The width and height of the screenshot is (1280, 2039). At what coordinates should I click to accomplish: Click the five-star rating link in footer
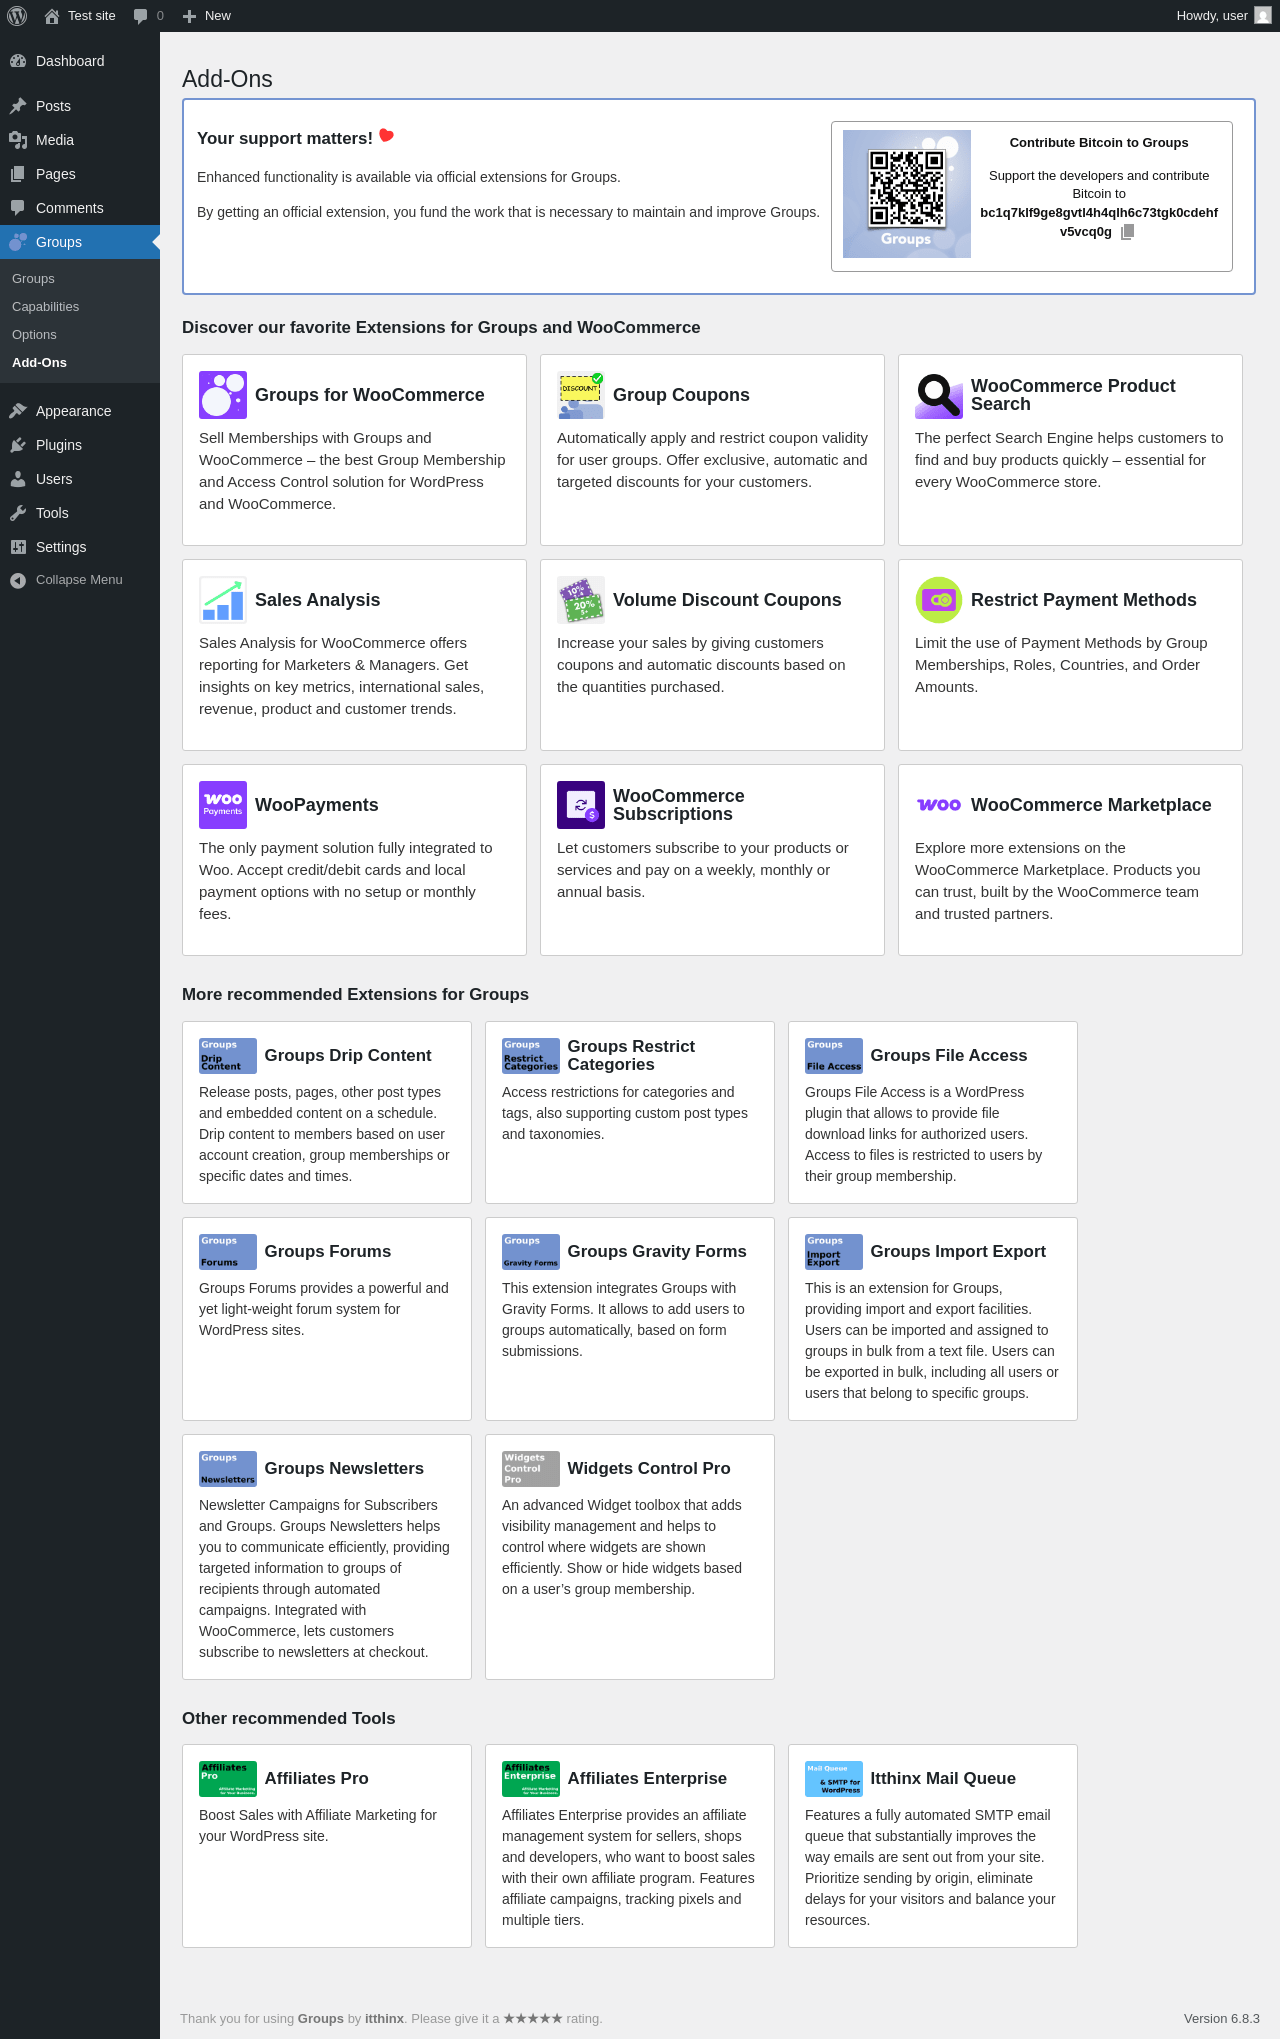[533, 2019]
